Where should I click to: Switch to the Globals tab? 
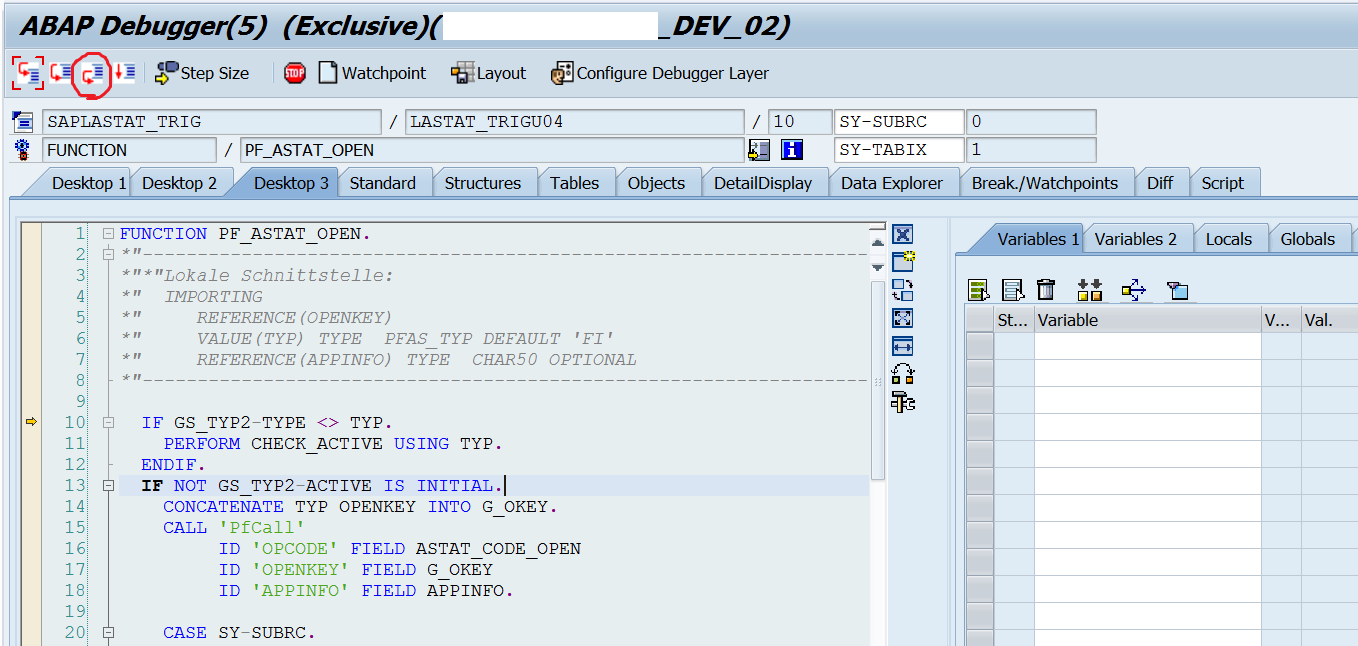(1308, 239)
